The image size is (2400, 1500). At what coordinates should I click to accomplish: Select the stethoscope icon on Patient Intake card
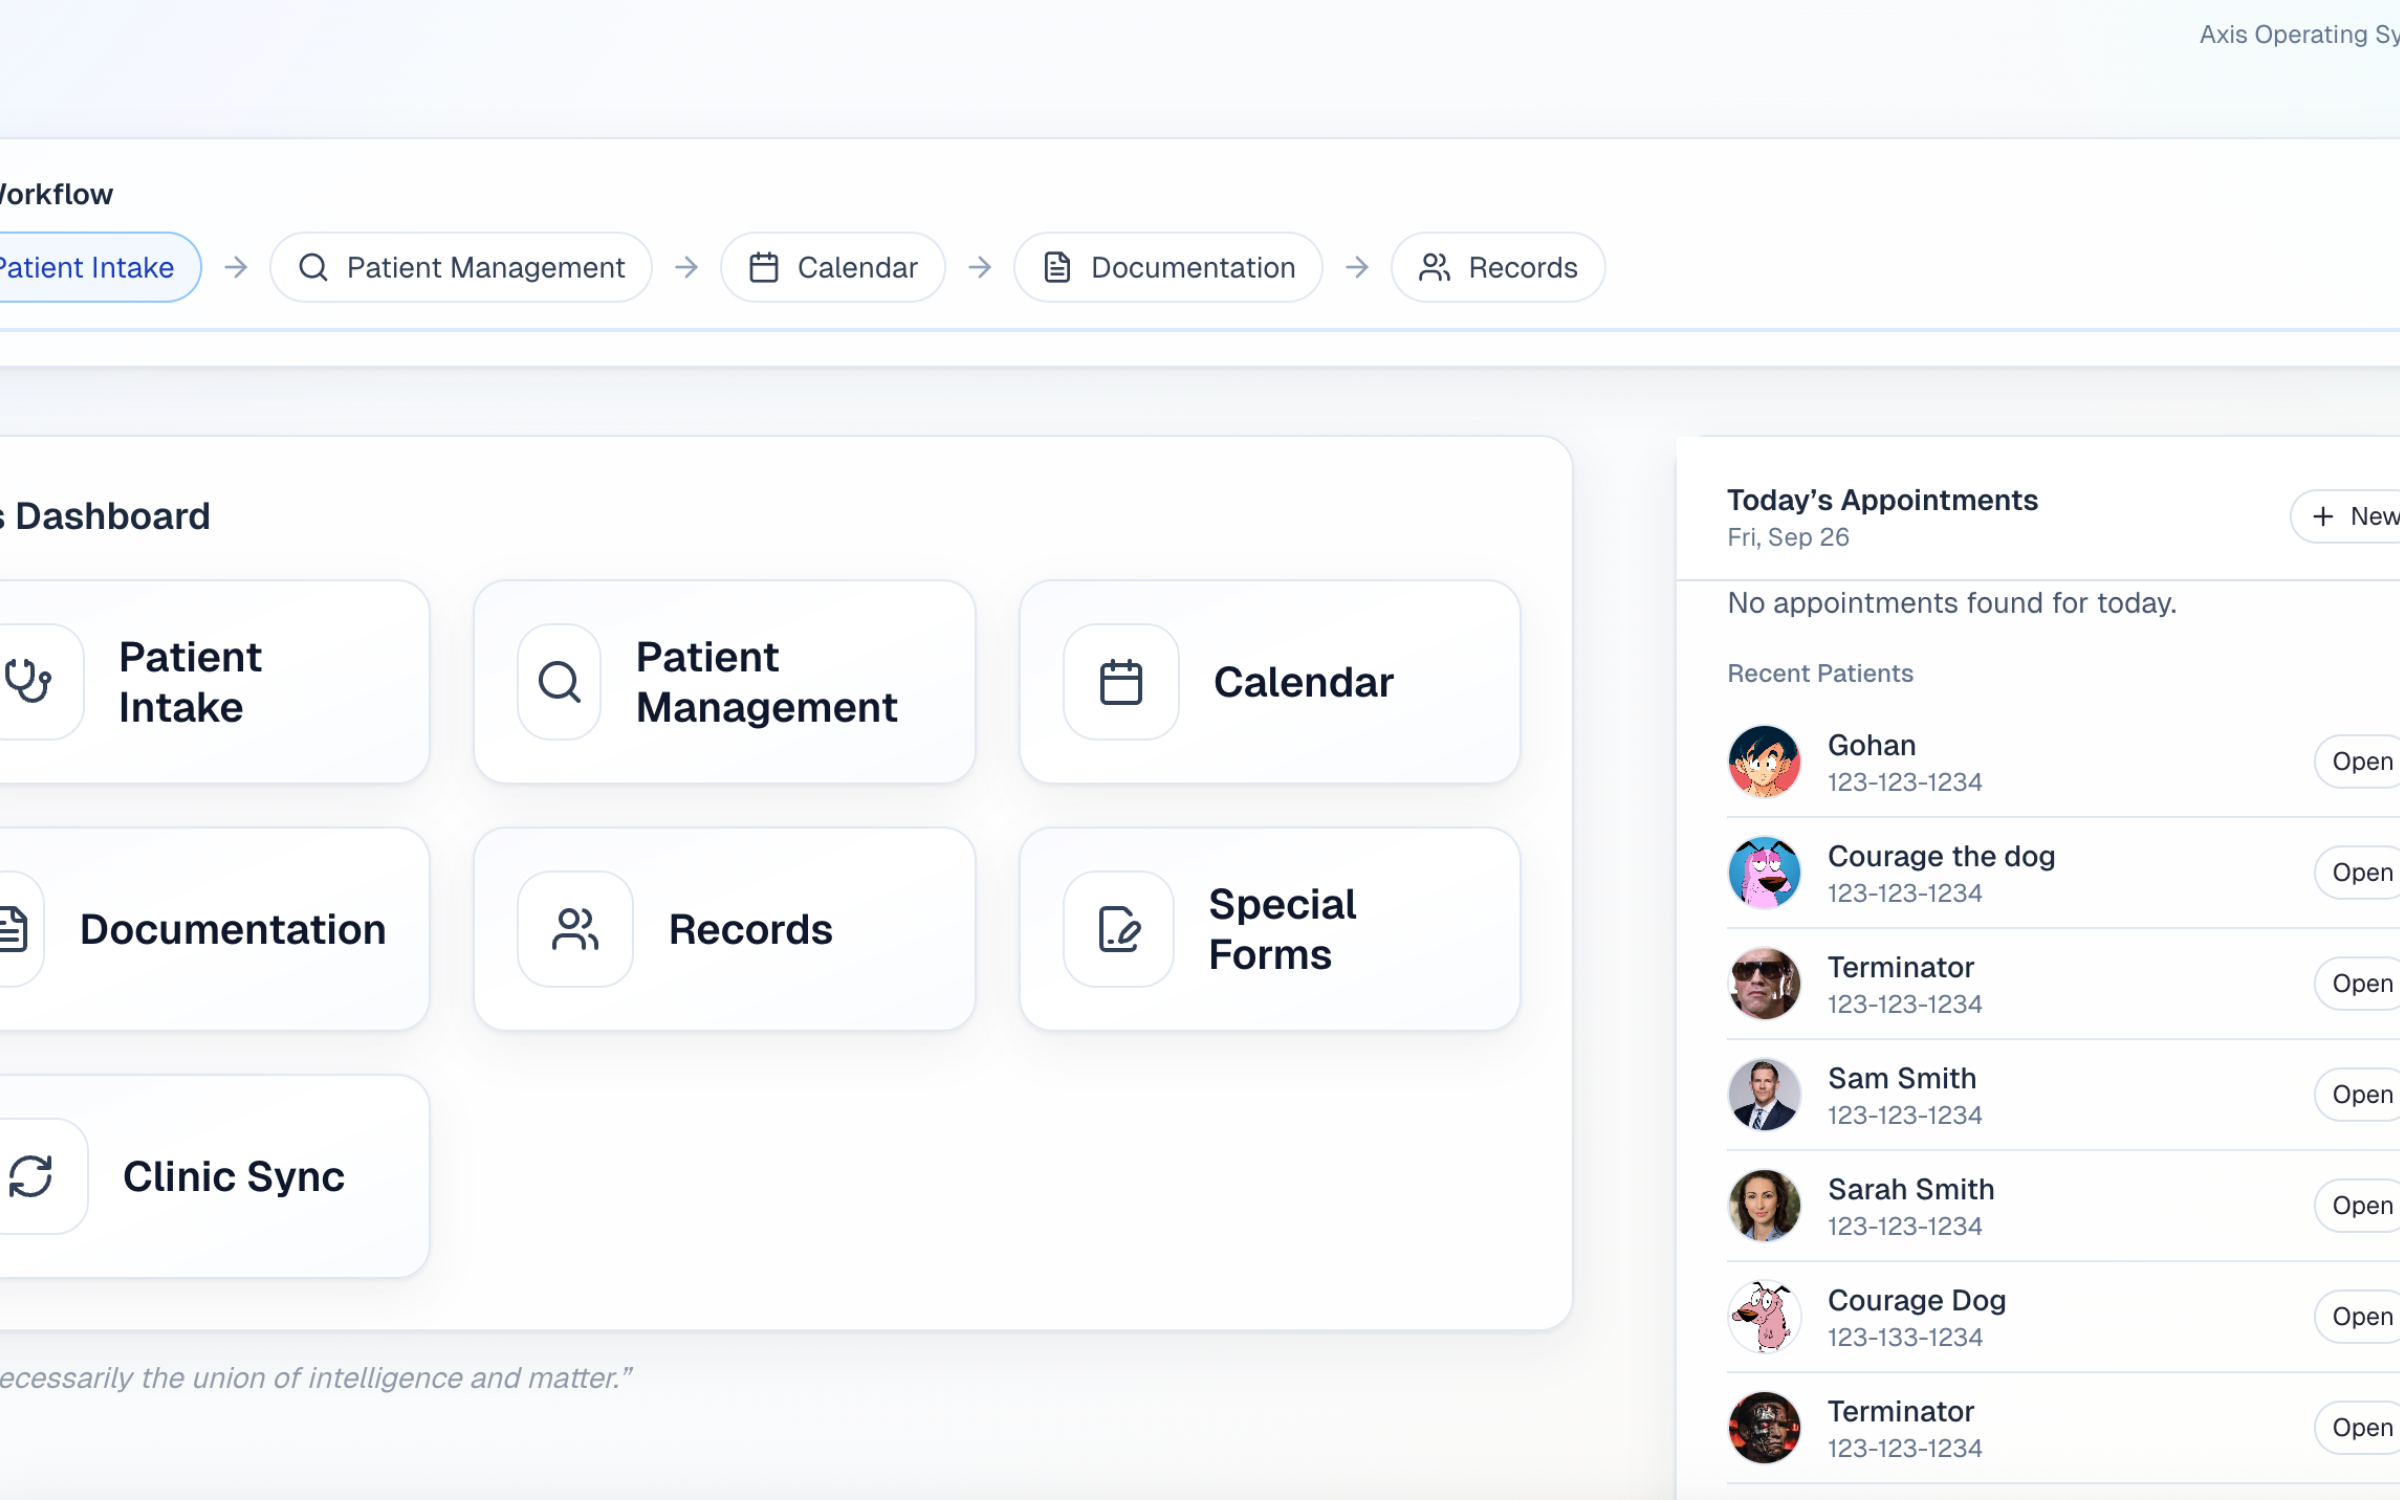point(28,681)
